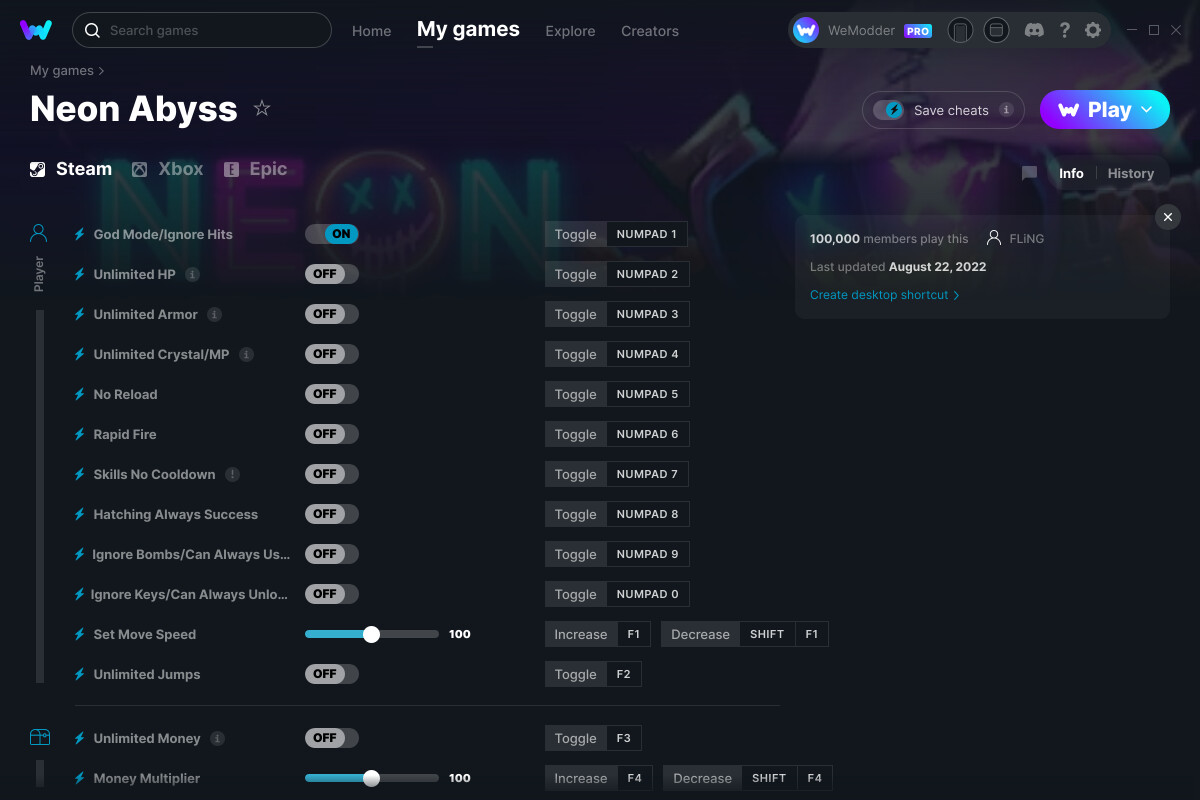The width and height of the screenshot is (1200, 800).
Task: Open the History tab
Action: [1130, 173]
